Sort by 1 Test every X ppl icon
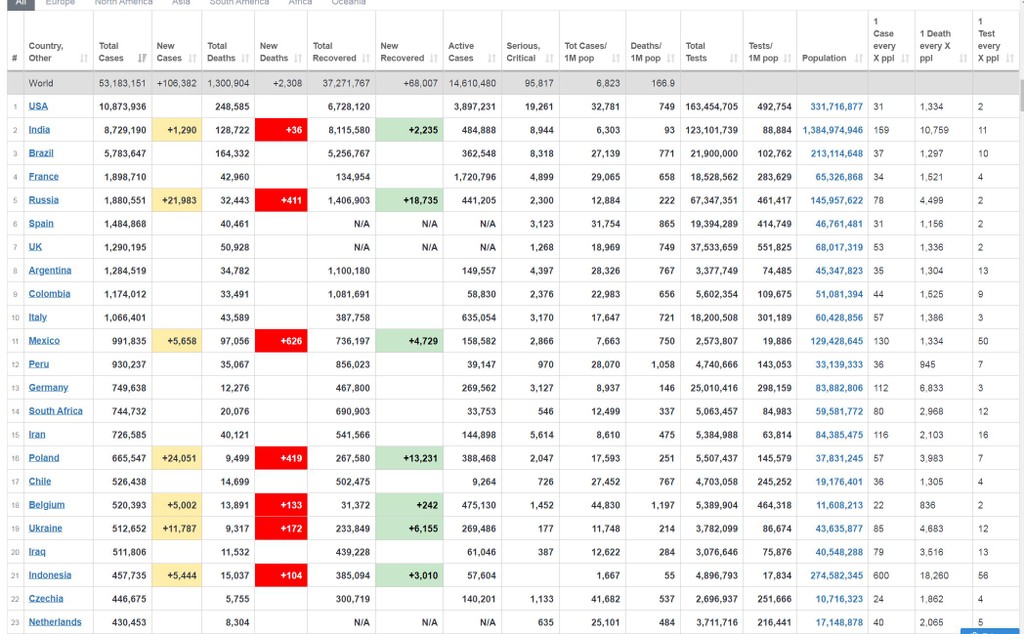1024x634 pixels. coord(1010,59)
